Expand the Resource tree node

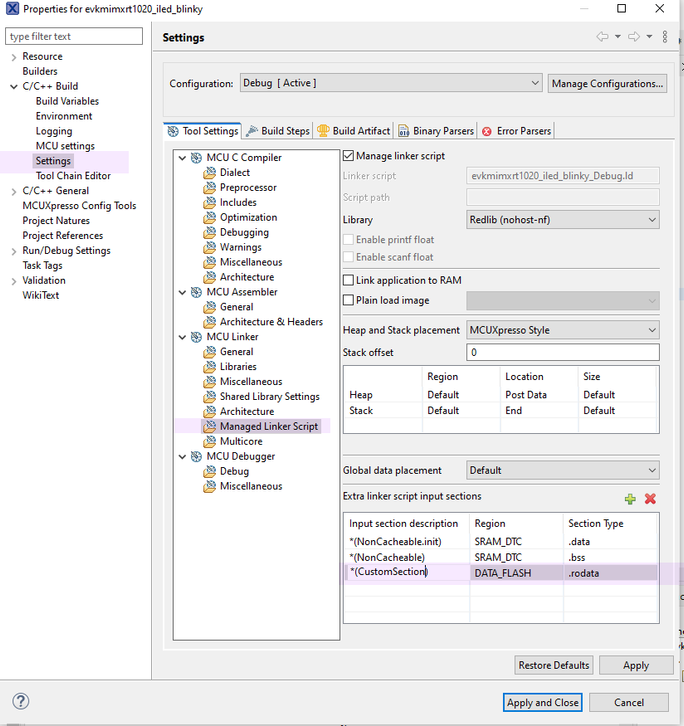pos(14,57)
